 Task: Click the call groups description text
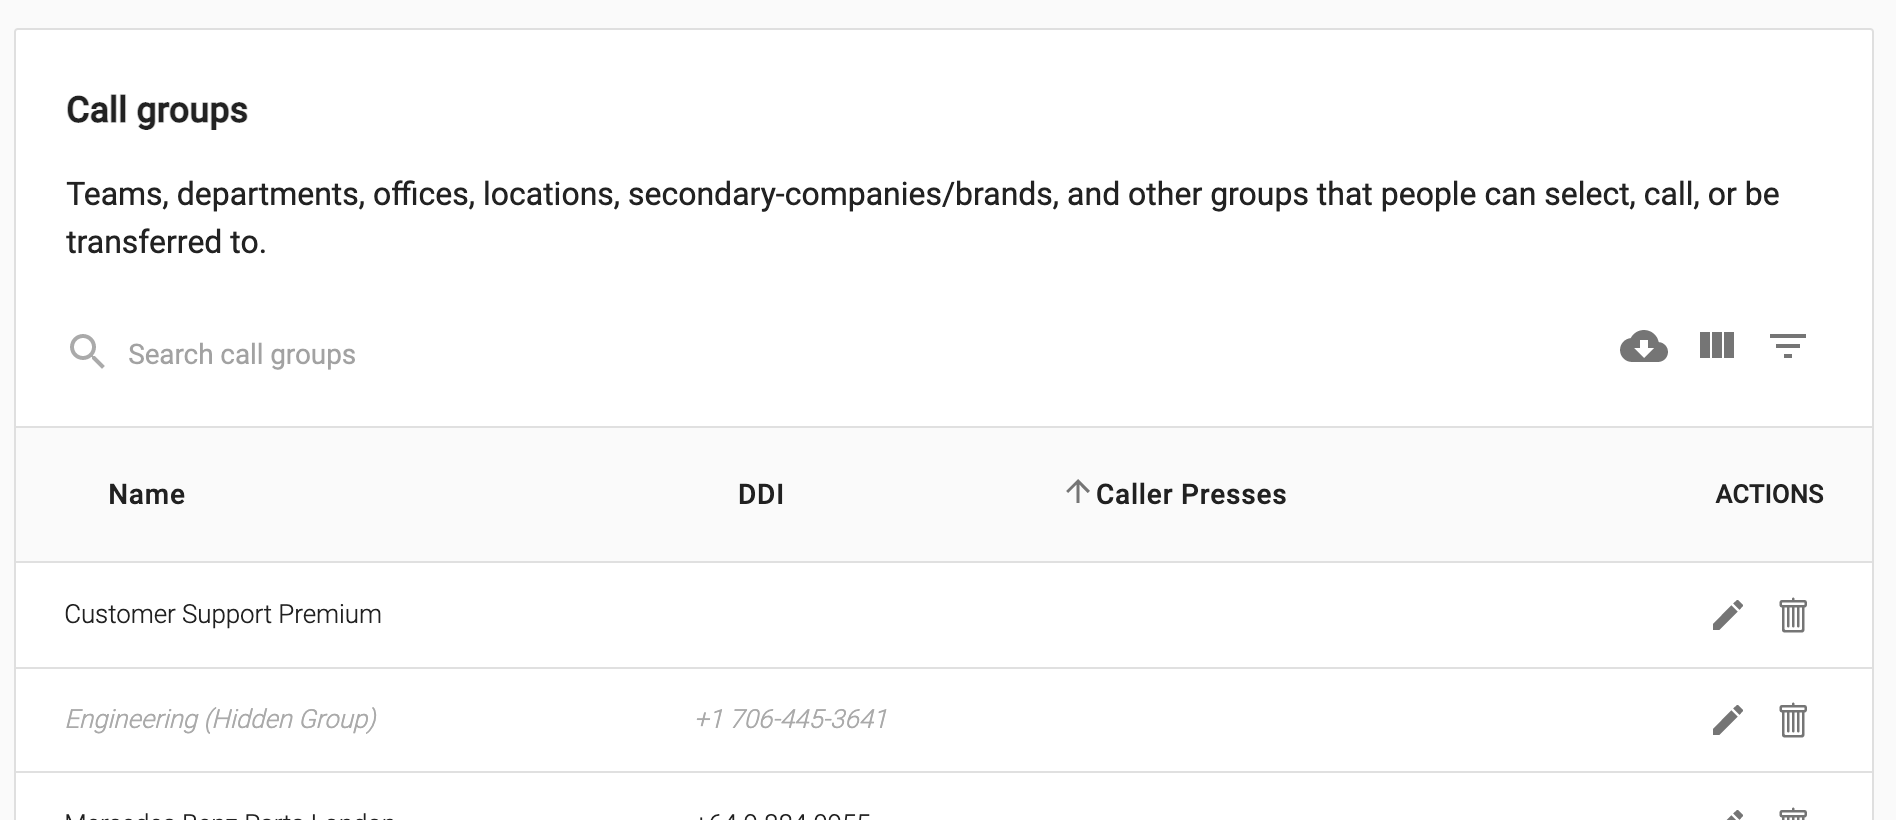pyautogui.click(x=922, y=217)
